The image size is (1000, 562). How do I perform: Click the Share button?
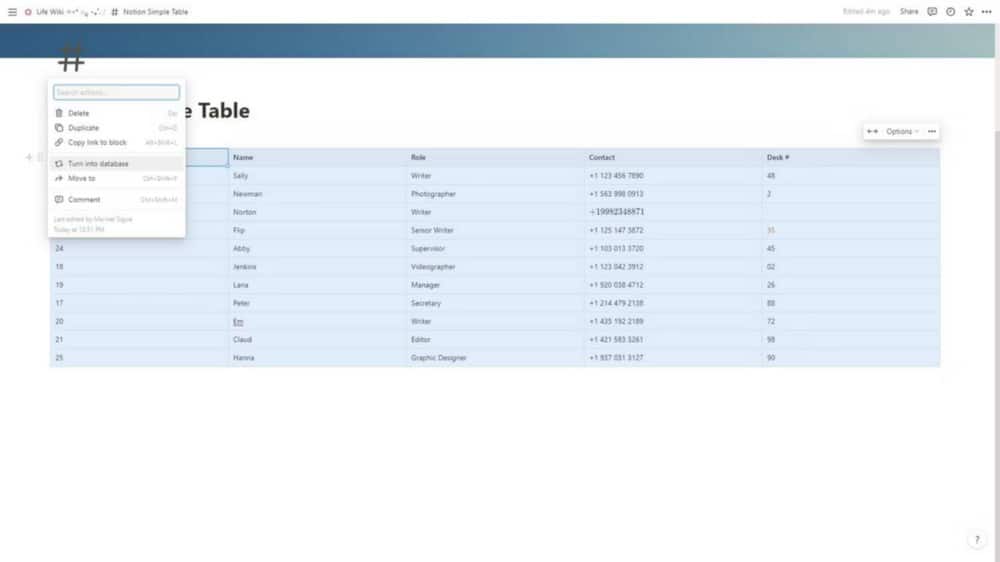[x=908, y=12]
